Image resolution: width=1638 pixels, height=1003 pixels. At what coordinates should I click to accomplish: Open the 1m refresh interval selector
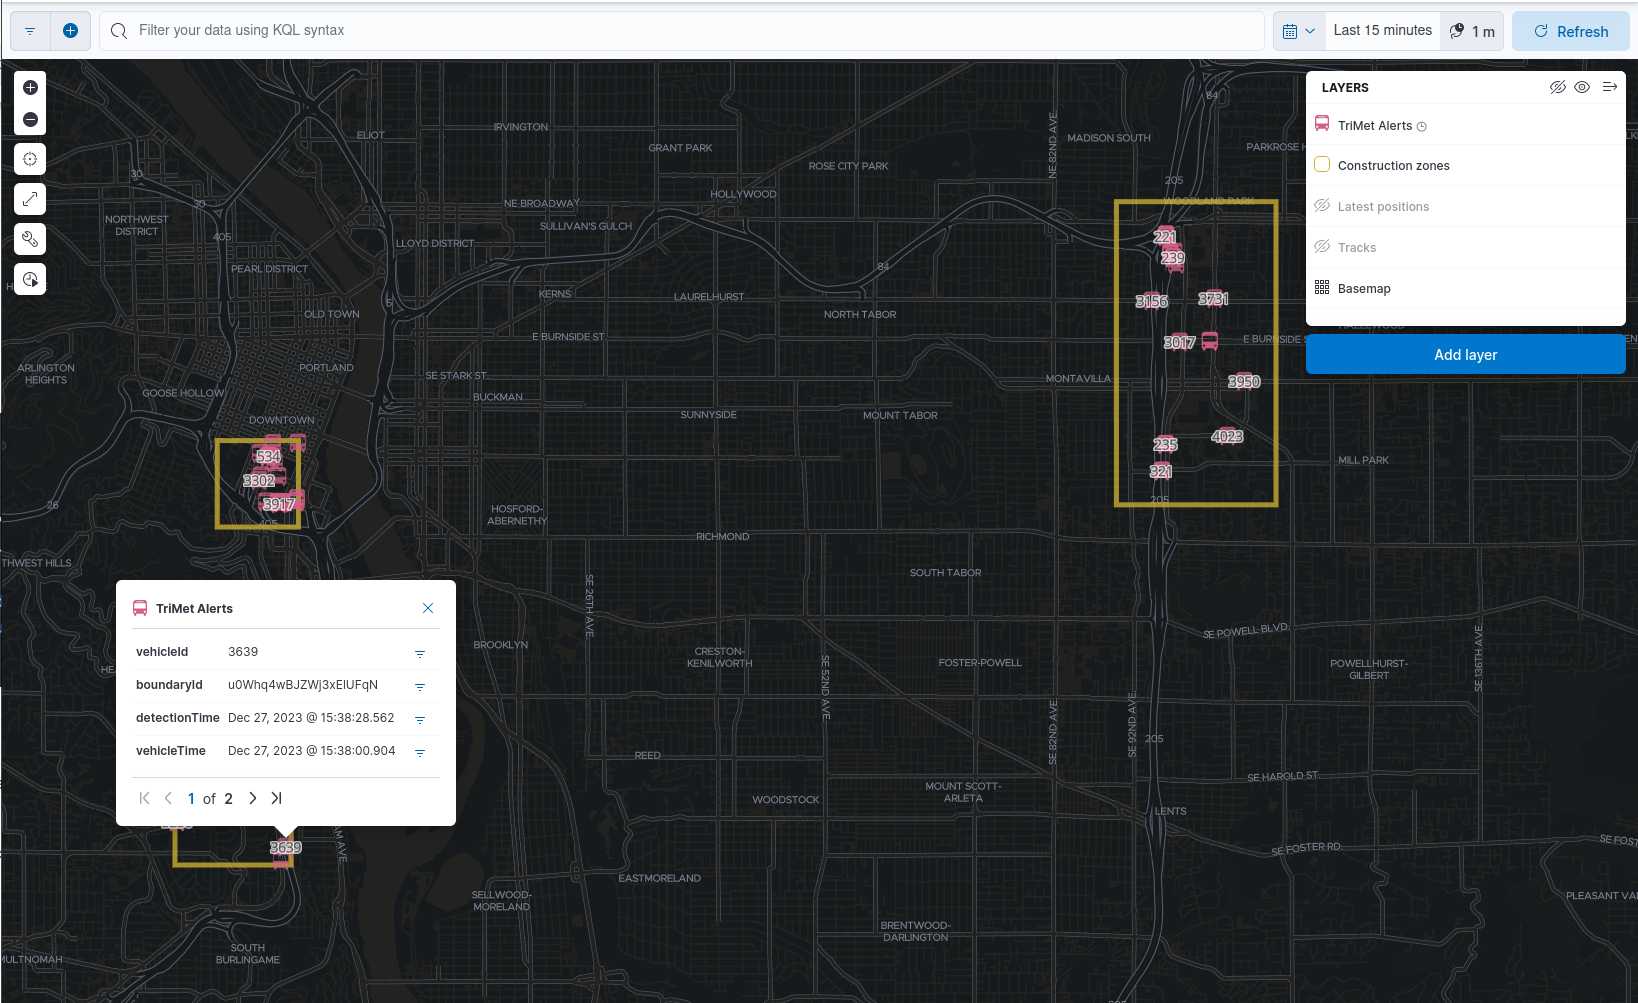click(1472, 30)
